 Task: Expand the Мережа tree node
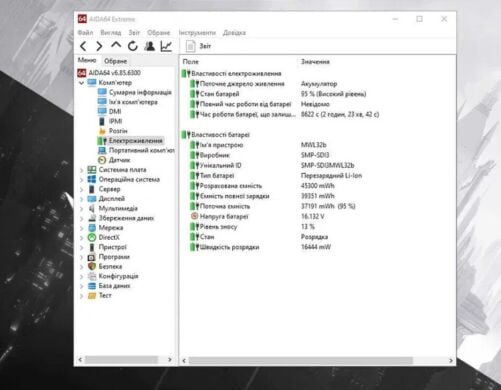coord(81,228)
